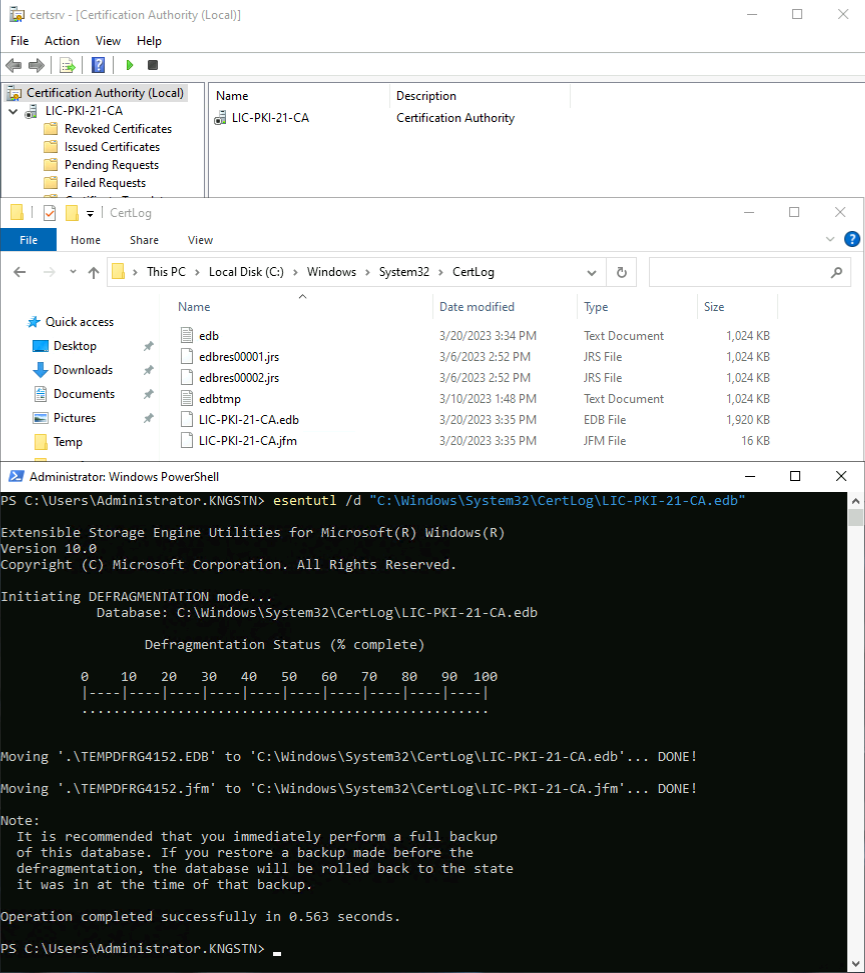Select the Revoked Certificates folder

pos(117,129)
